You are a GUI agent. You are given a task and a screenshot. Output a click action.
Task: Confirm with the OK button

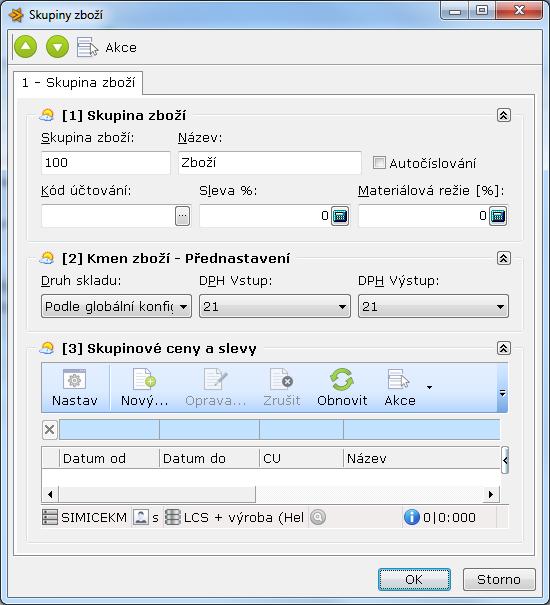414,579
